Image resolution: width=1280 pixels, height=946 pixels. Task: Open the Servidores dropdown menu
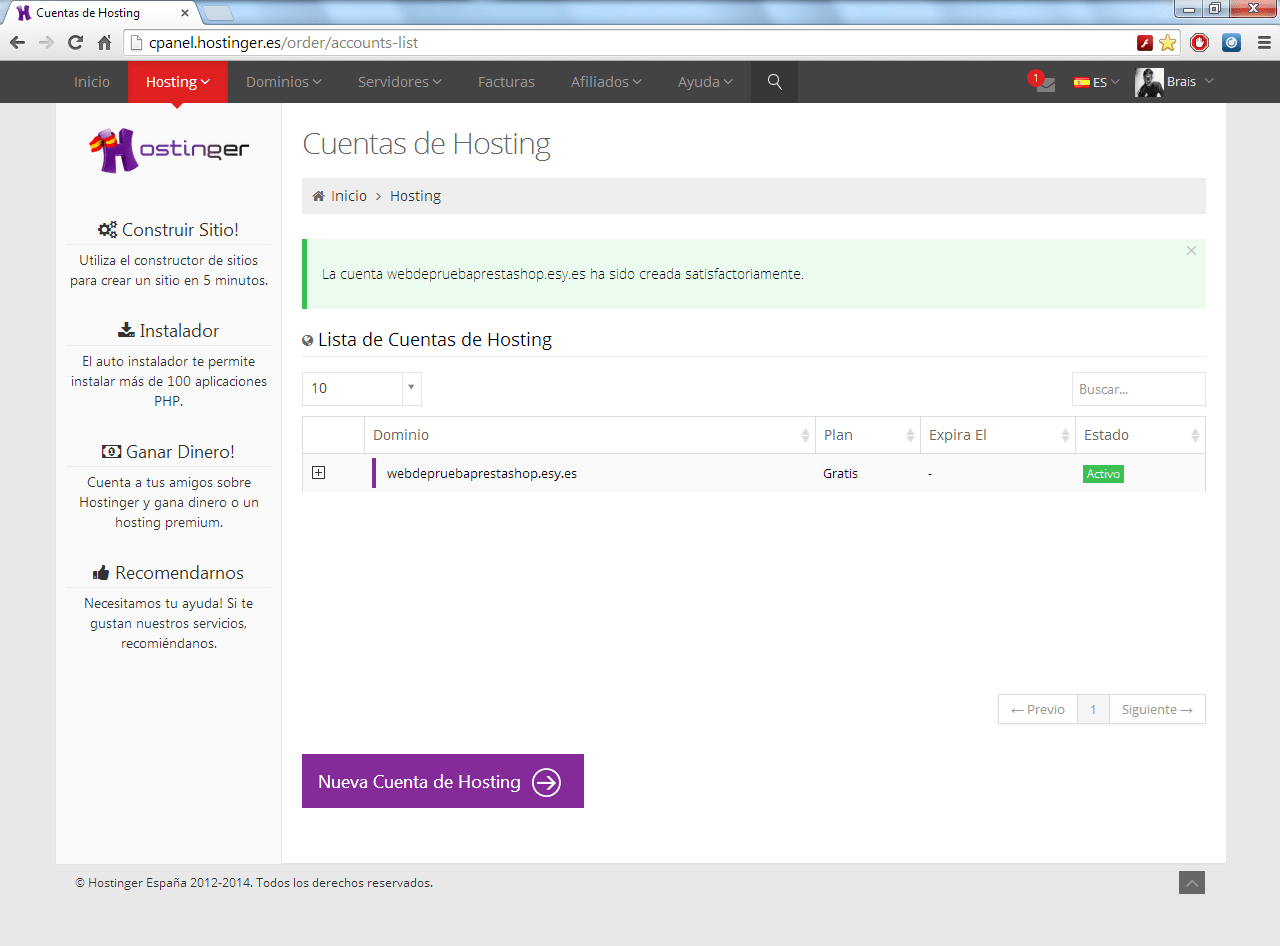400,82
